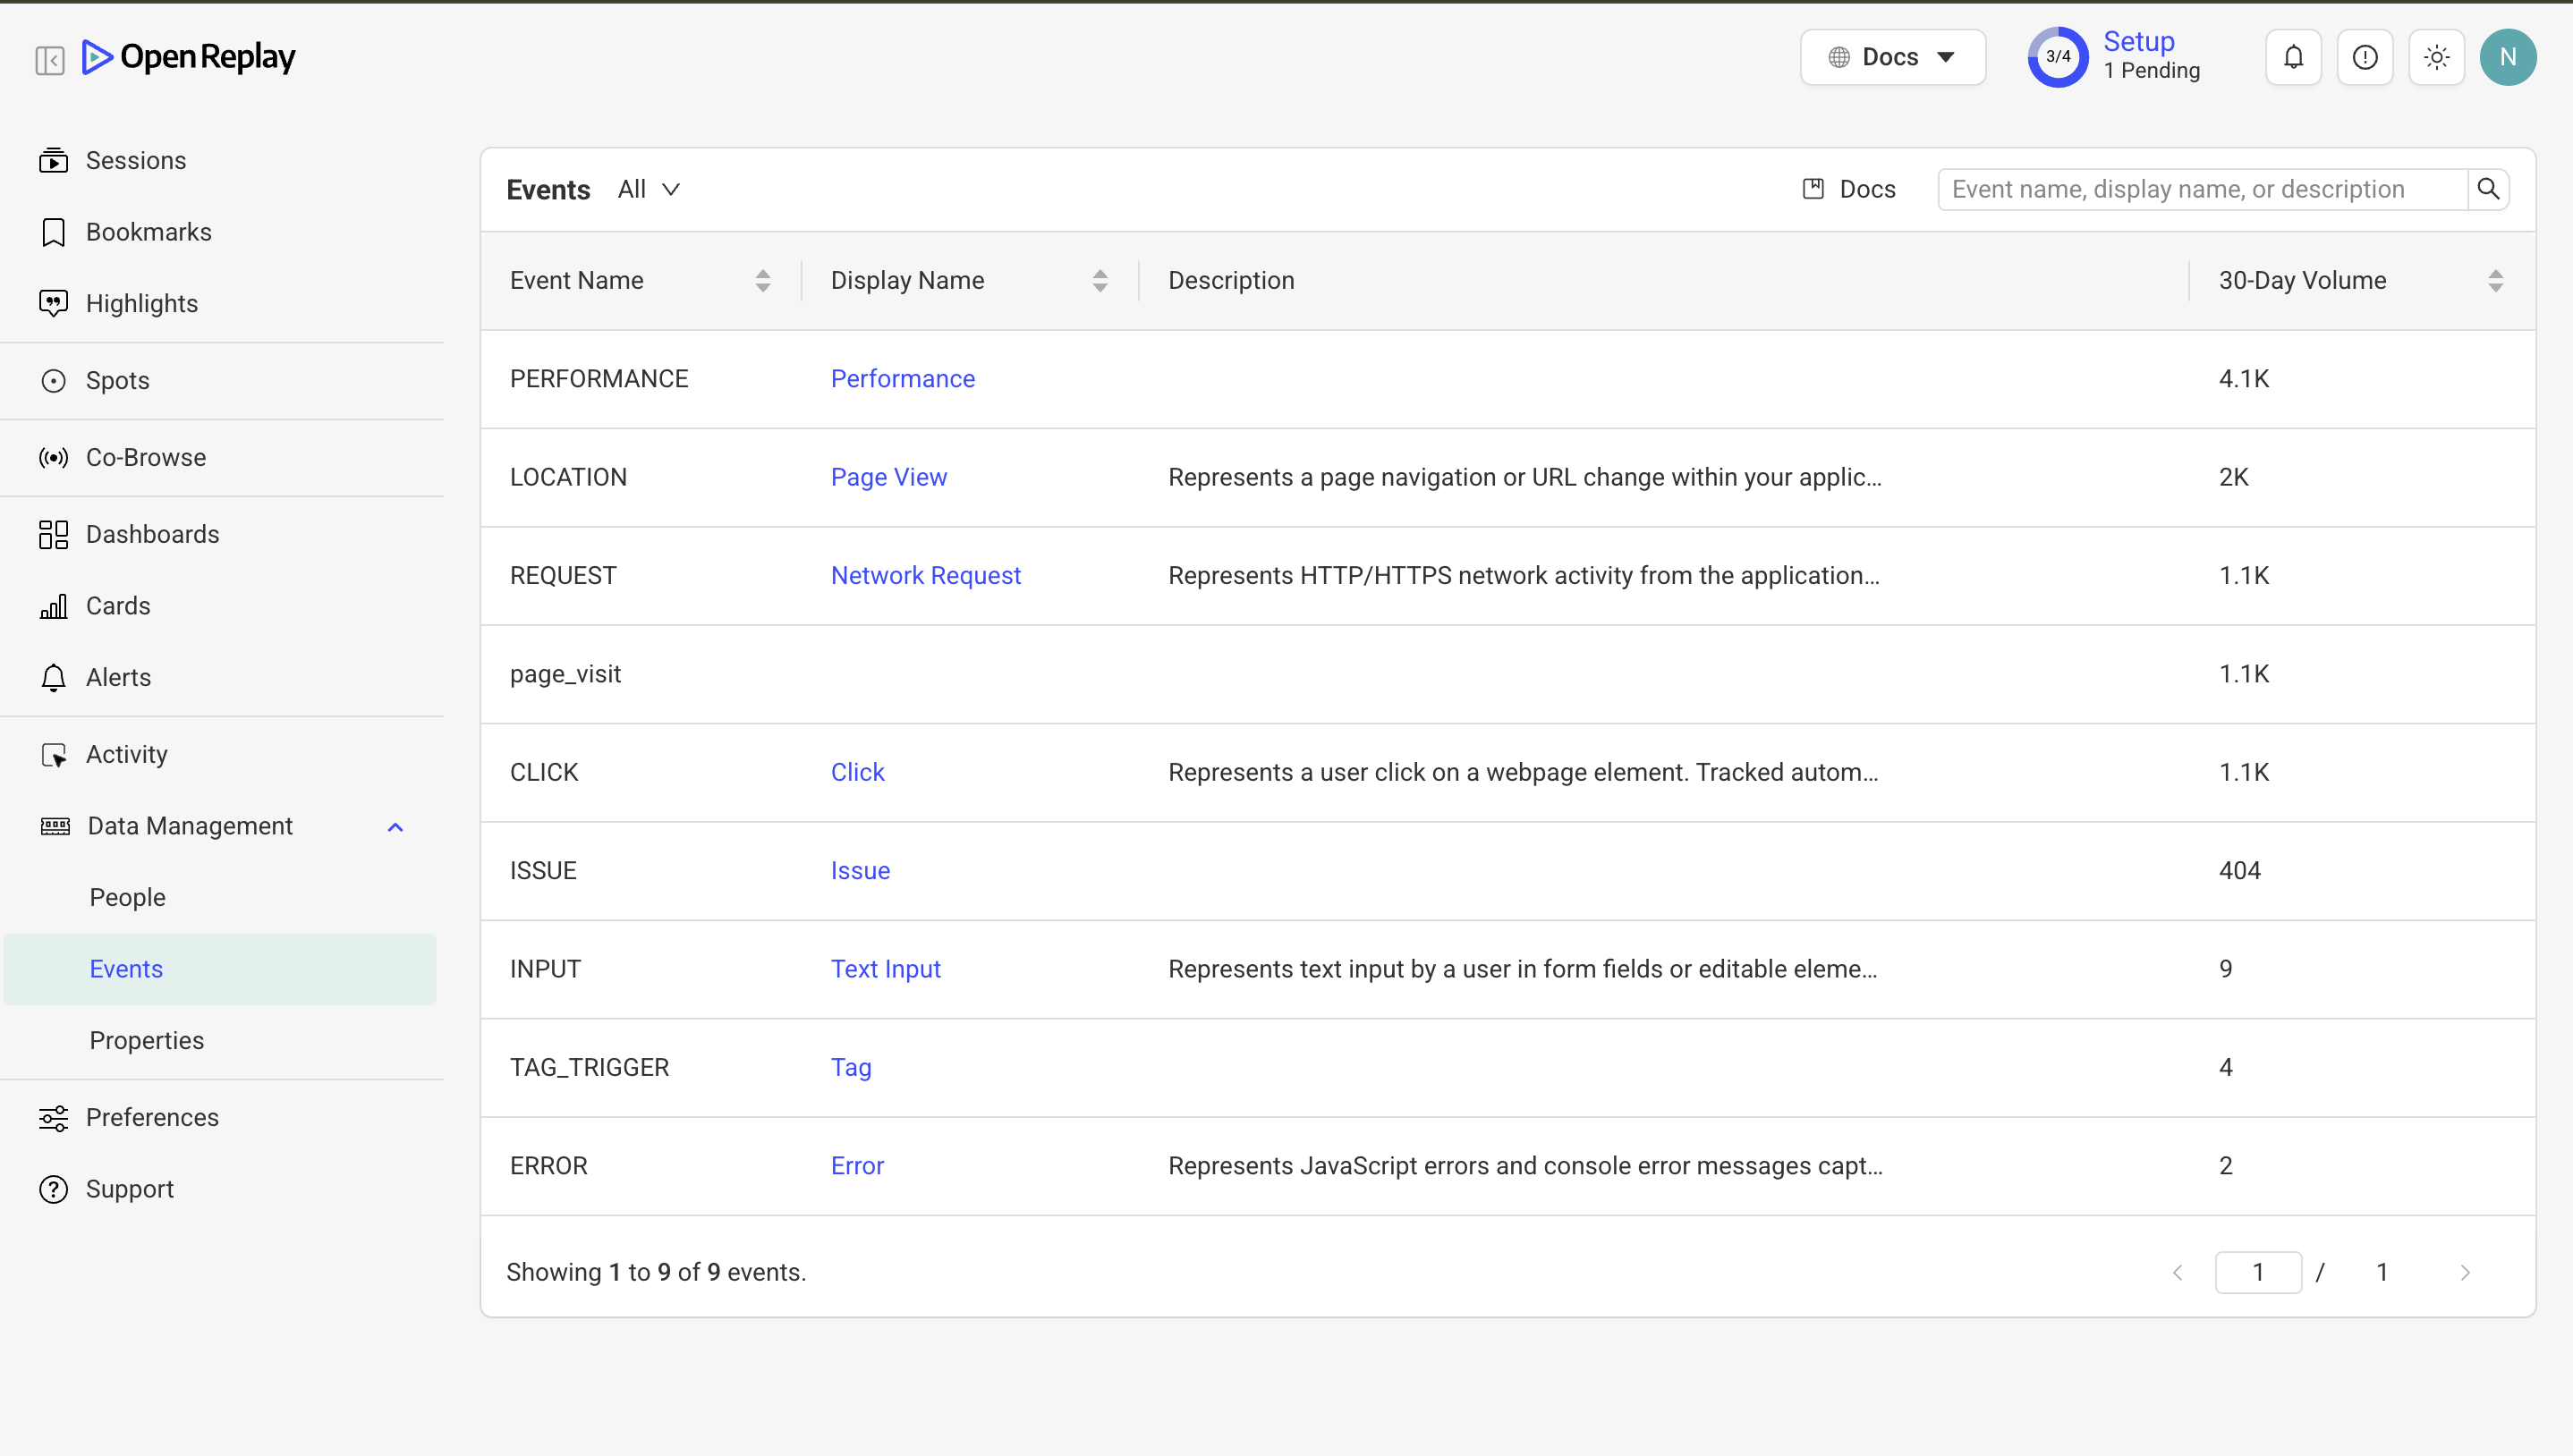This screenshot has width=2573, height=1456.
Task: Click the REQUEST event name cell
Action: click(x=563, y=575)
